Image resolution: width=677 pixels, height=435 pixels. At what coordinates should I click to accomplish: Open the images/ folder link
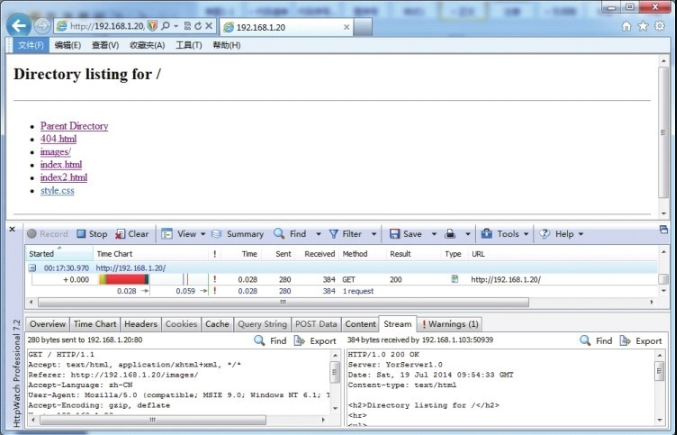[55, 152]
